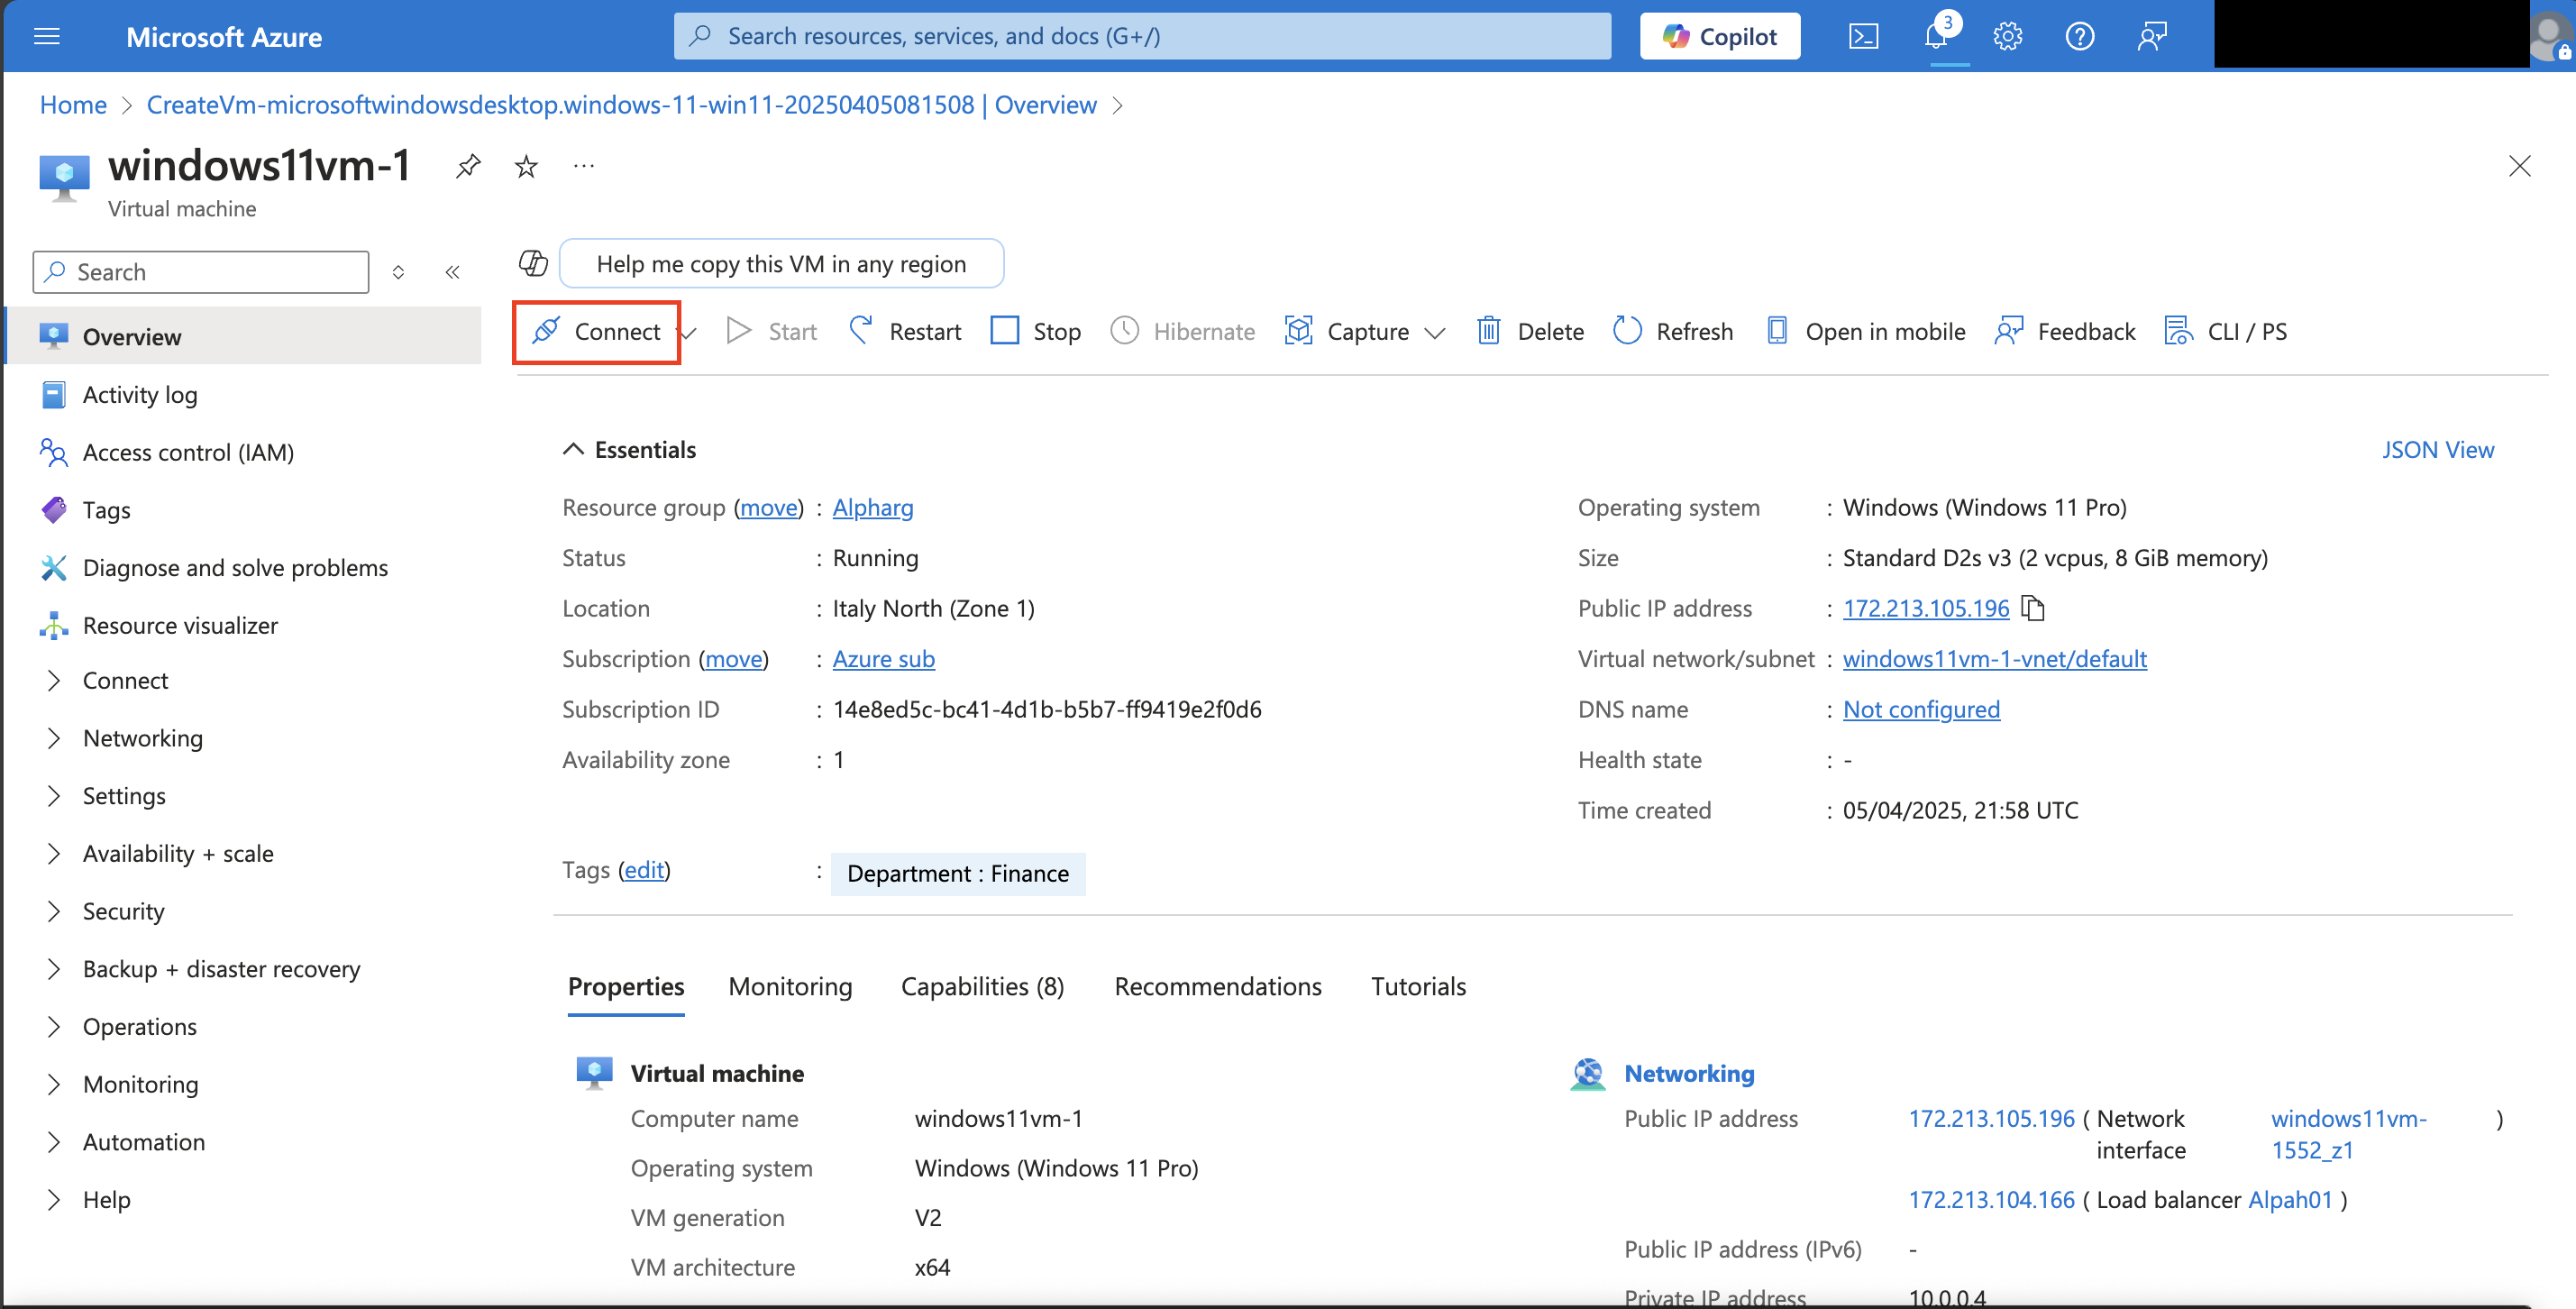Switch to the Tutorials tab

(1418, 987)
